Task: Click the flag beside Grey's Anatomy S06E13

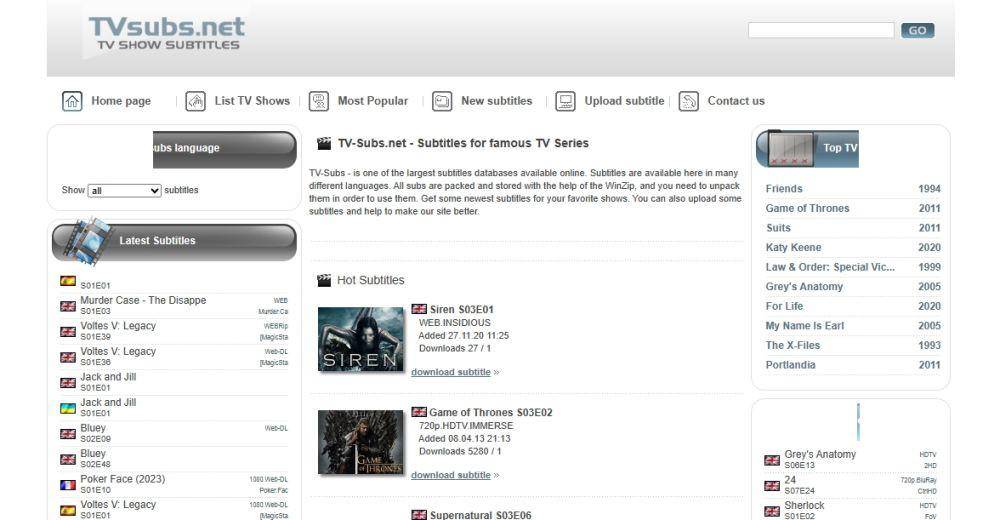Action: coord(772,460)
